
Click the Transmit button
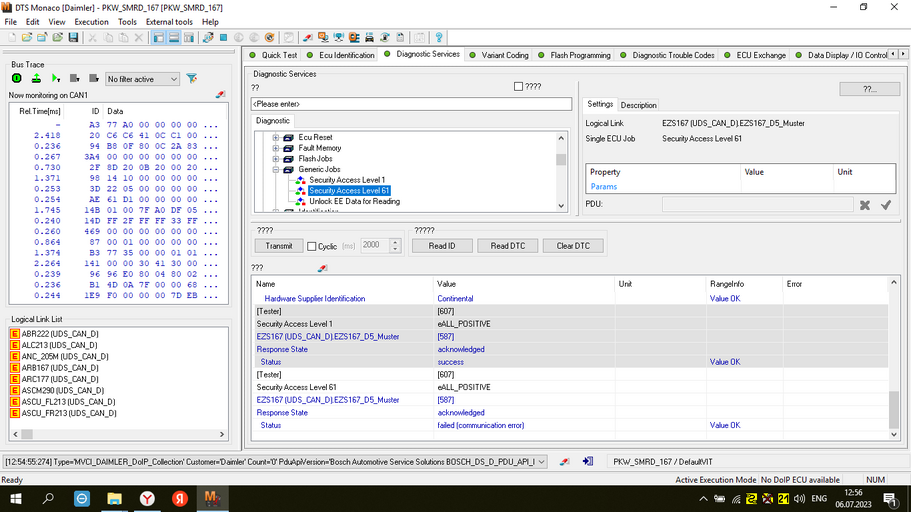pos(279,246)
